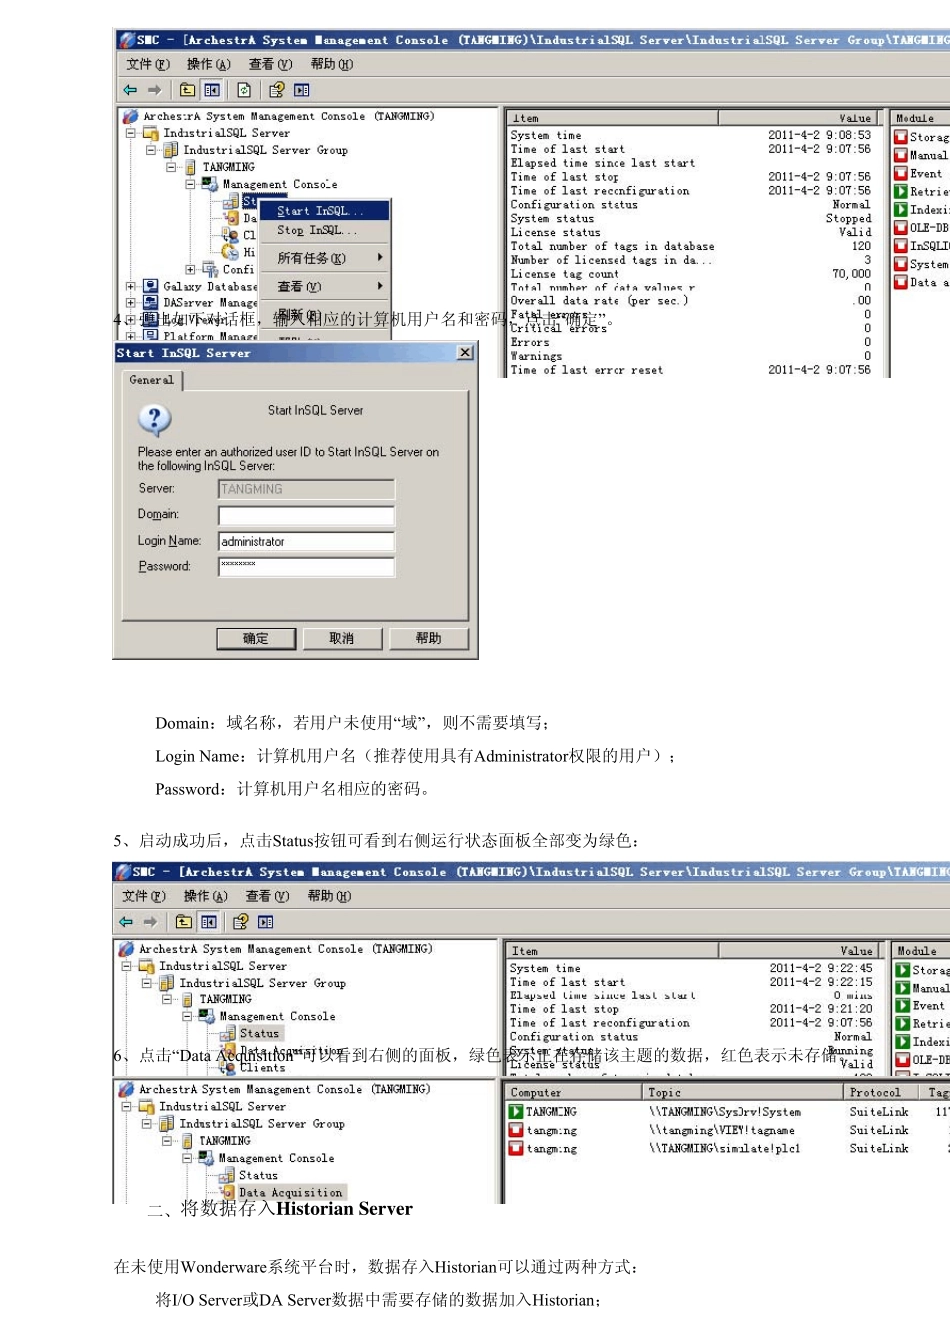Click 取消 button in Start InSQL dialog
The width and height of the screenshot is (950, 1344).
[342, 638]
